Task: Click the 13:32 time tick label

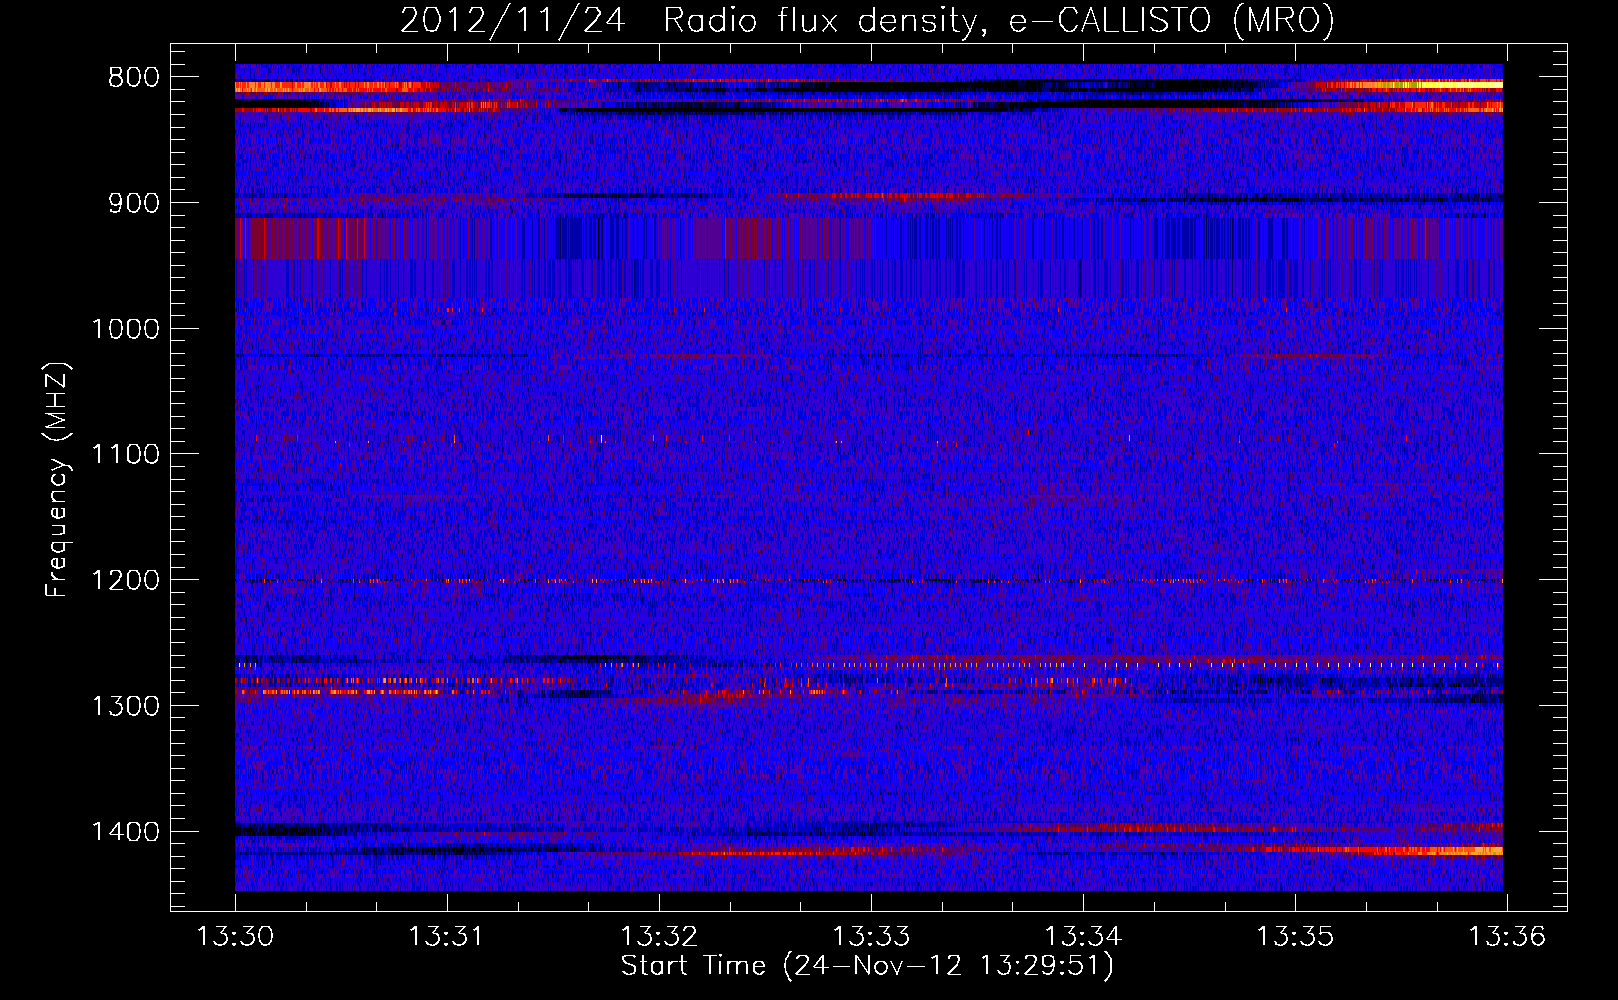Action: 659,937
